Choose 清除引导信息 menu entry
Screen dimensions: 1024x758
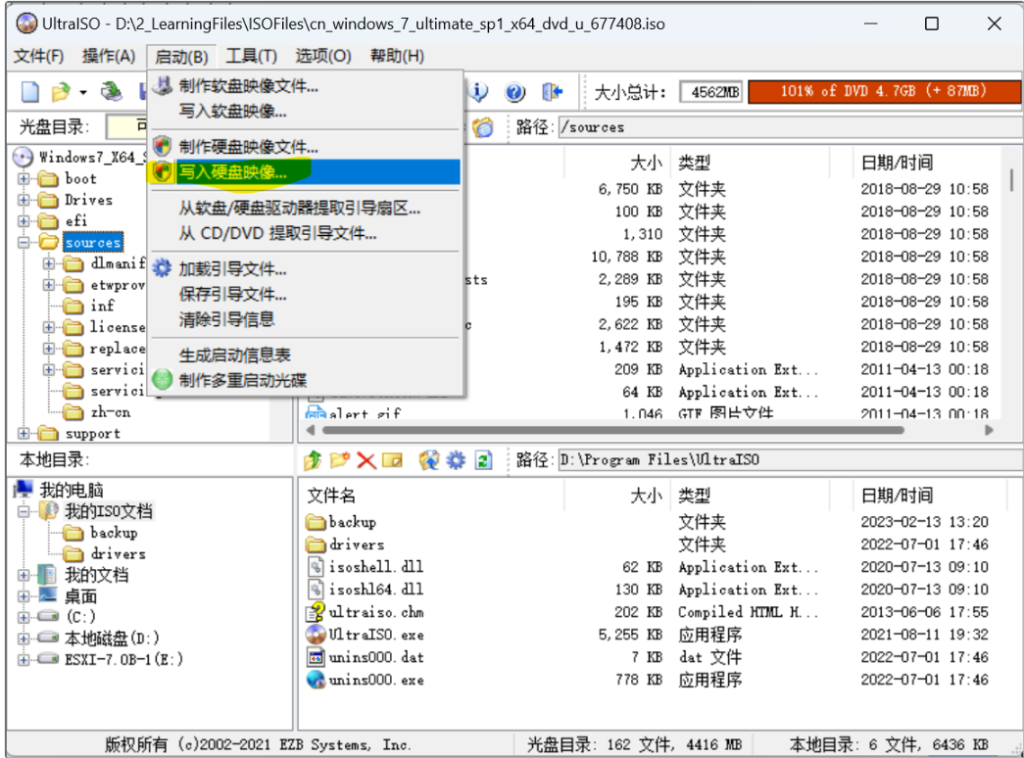[306, 319]
